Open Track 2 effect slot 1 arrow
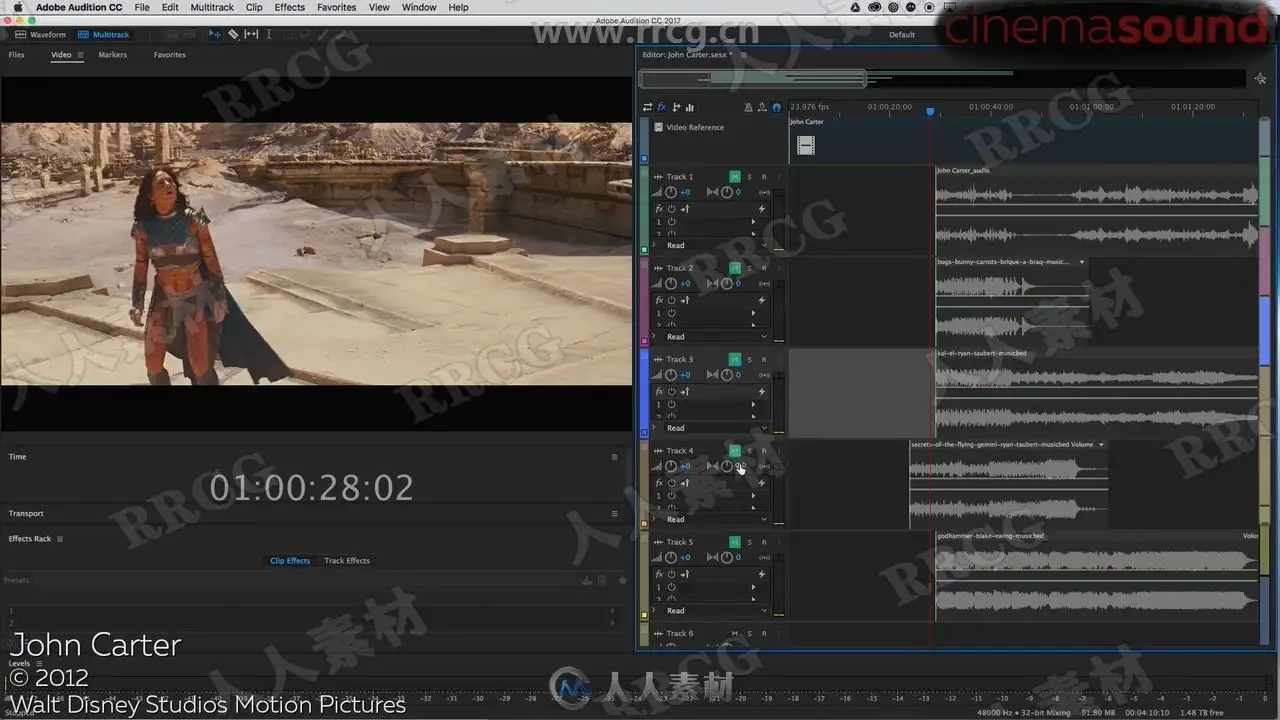The width and height of the screenshot is (1280, 720). pos(753,313)
